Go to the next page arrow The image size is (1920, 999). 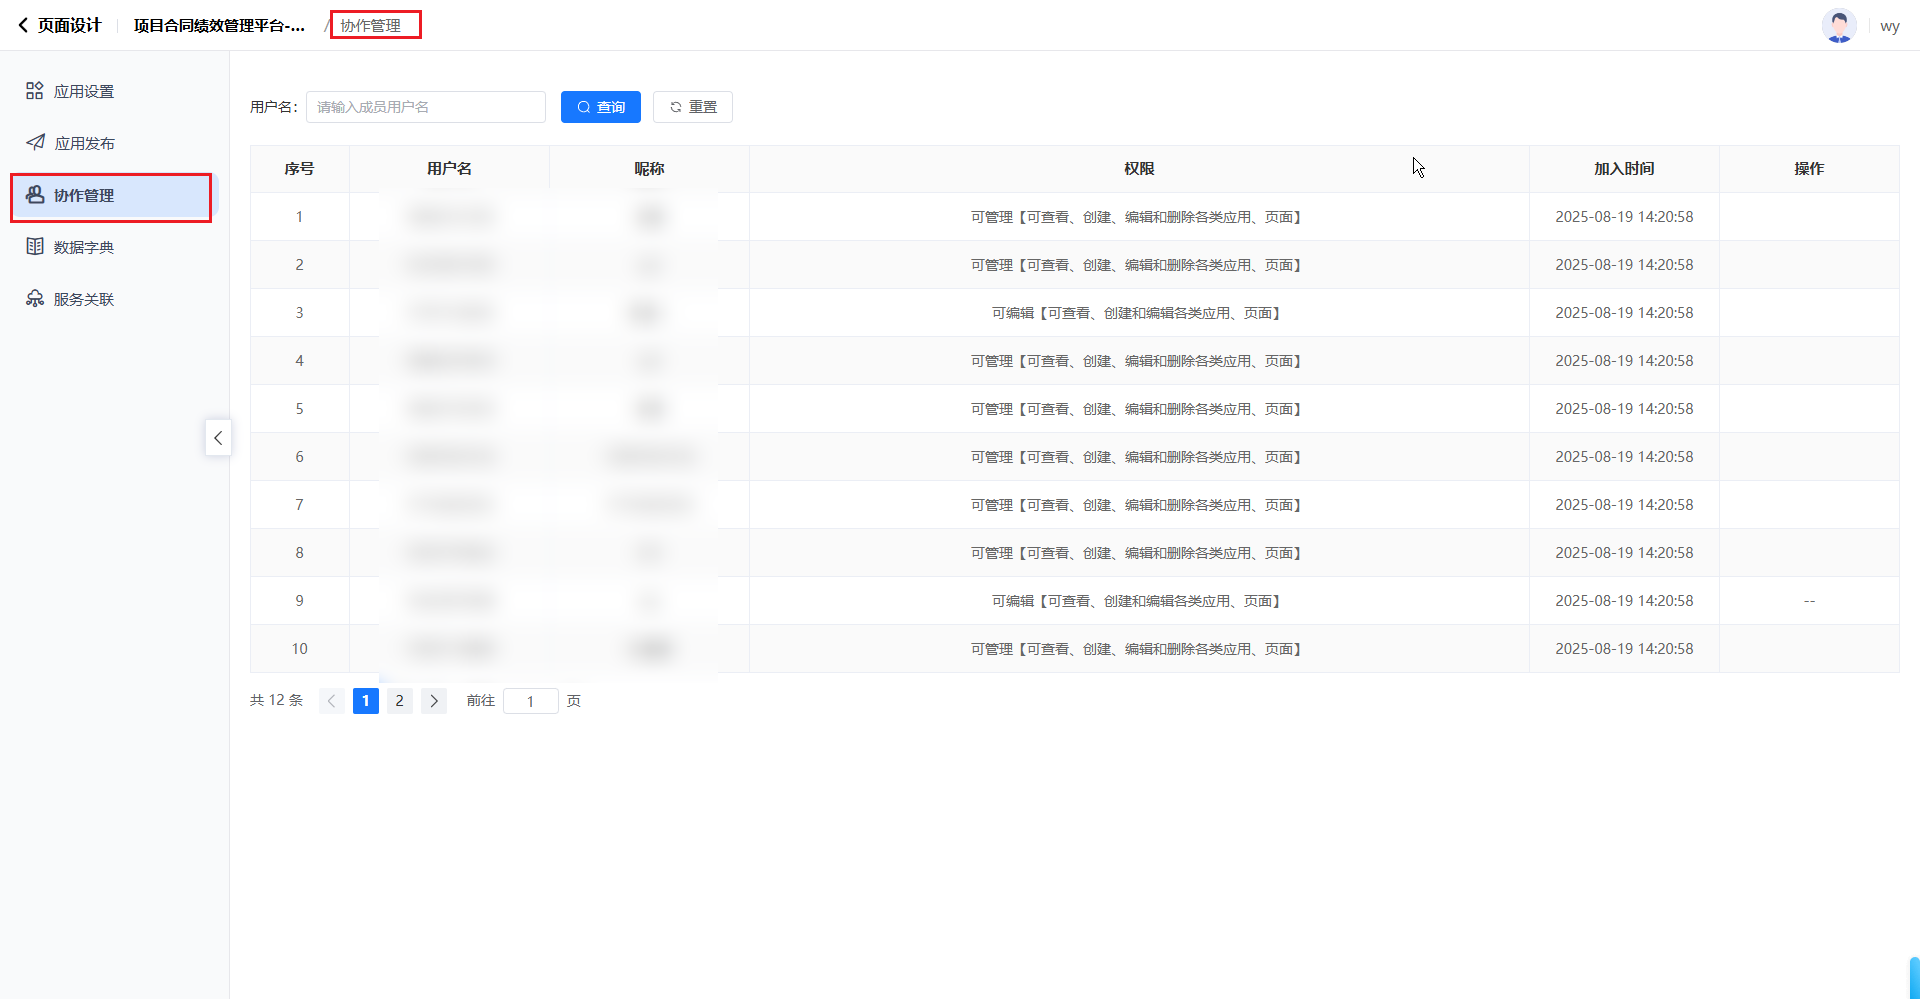[x=434, y=701]
